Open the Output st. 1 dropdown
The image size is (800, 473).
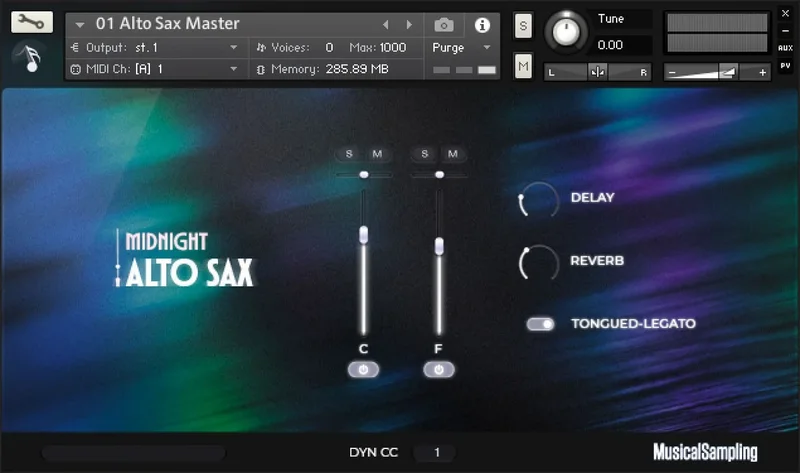pos(234,47)
